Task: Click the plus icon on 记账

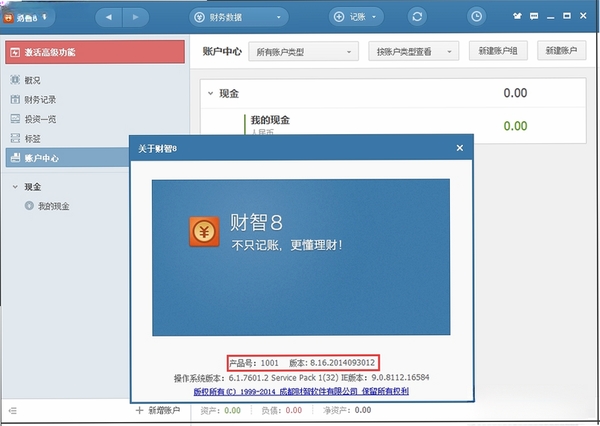Action: click(339, 17)
